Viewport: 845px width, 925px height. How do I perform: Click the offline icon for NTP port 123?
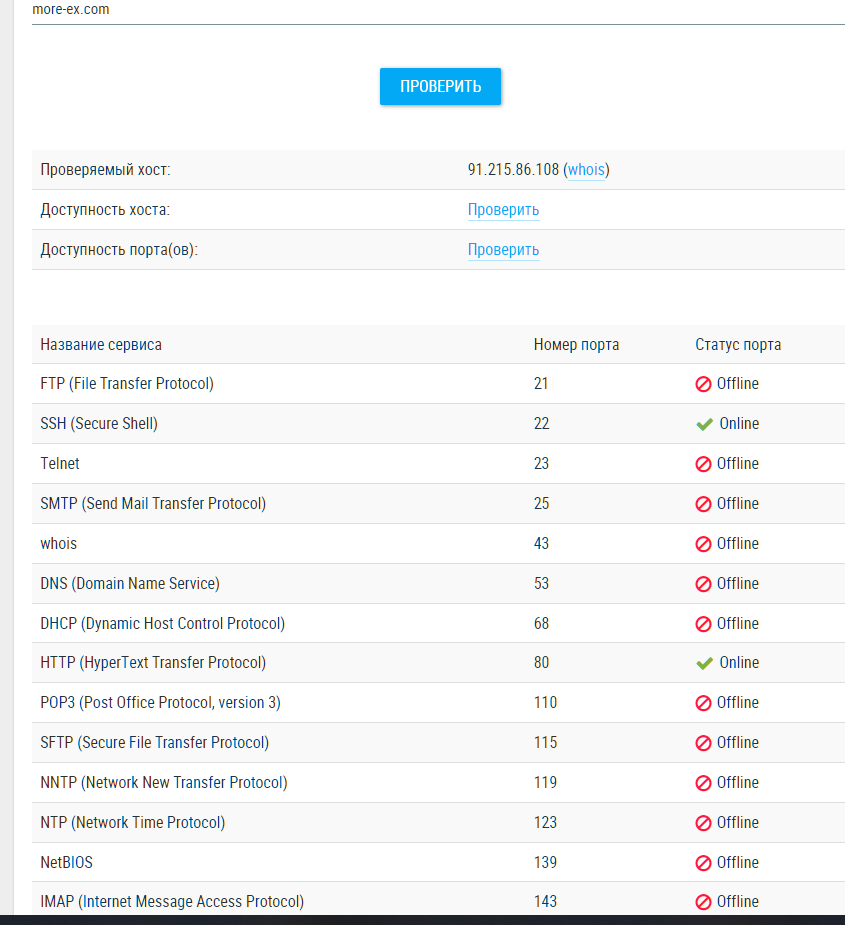703,823
